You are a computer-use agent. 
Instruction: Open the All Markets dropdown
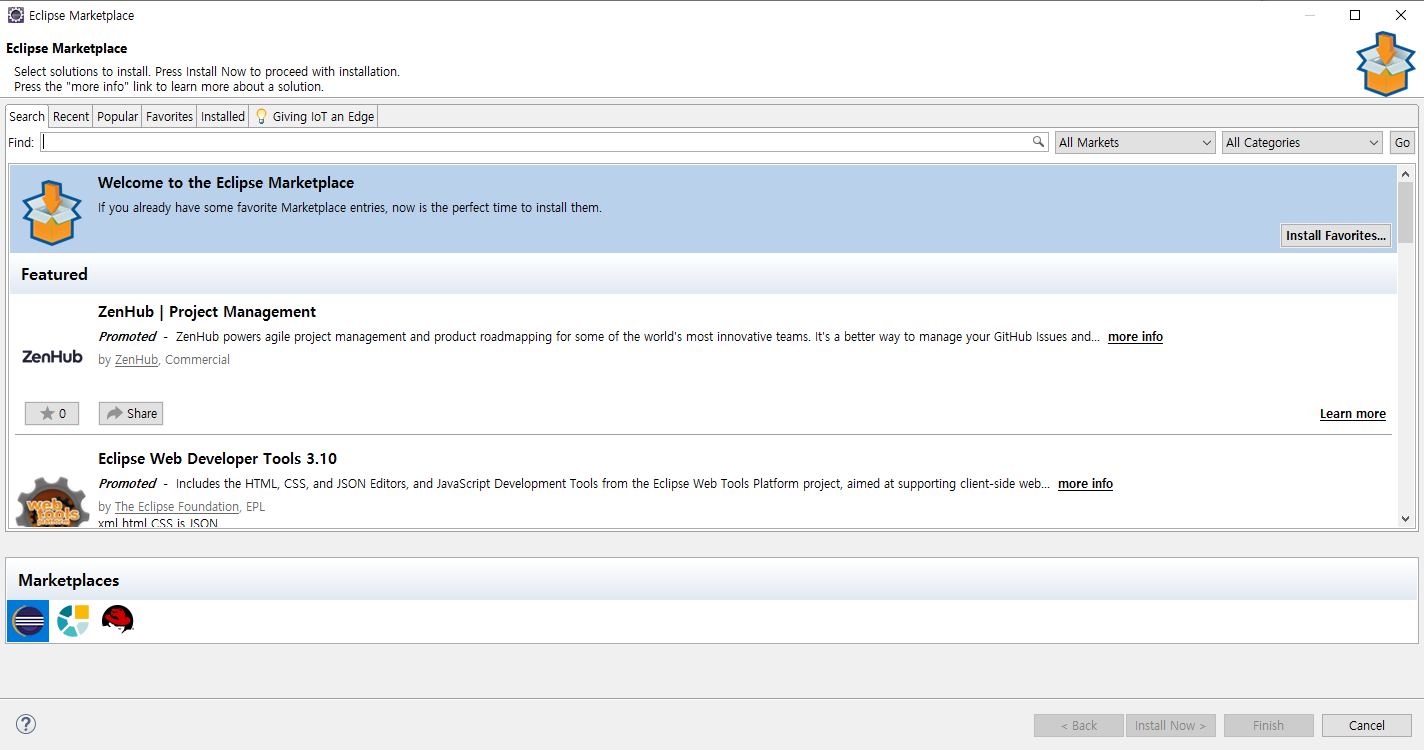coord(1135,143)
